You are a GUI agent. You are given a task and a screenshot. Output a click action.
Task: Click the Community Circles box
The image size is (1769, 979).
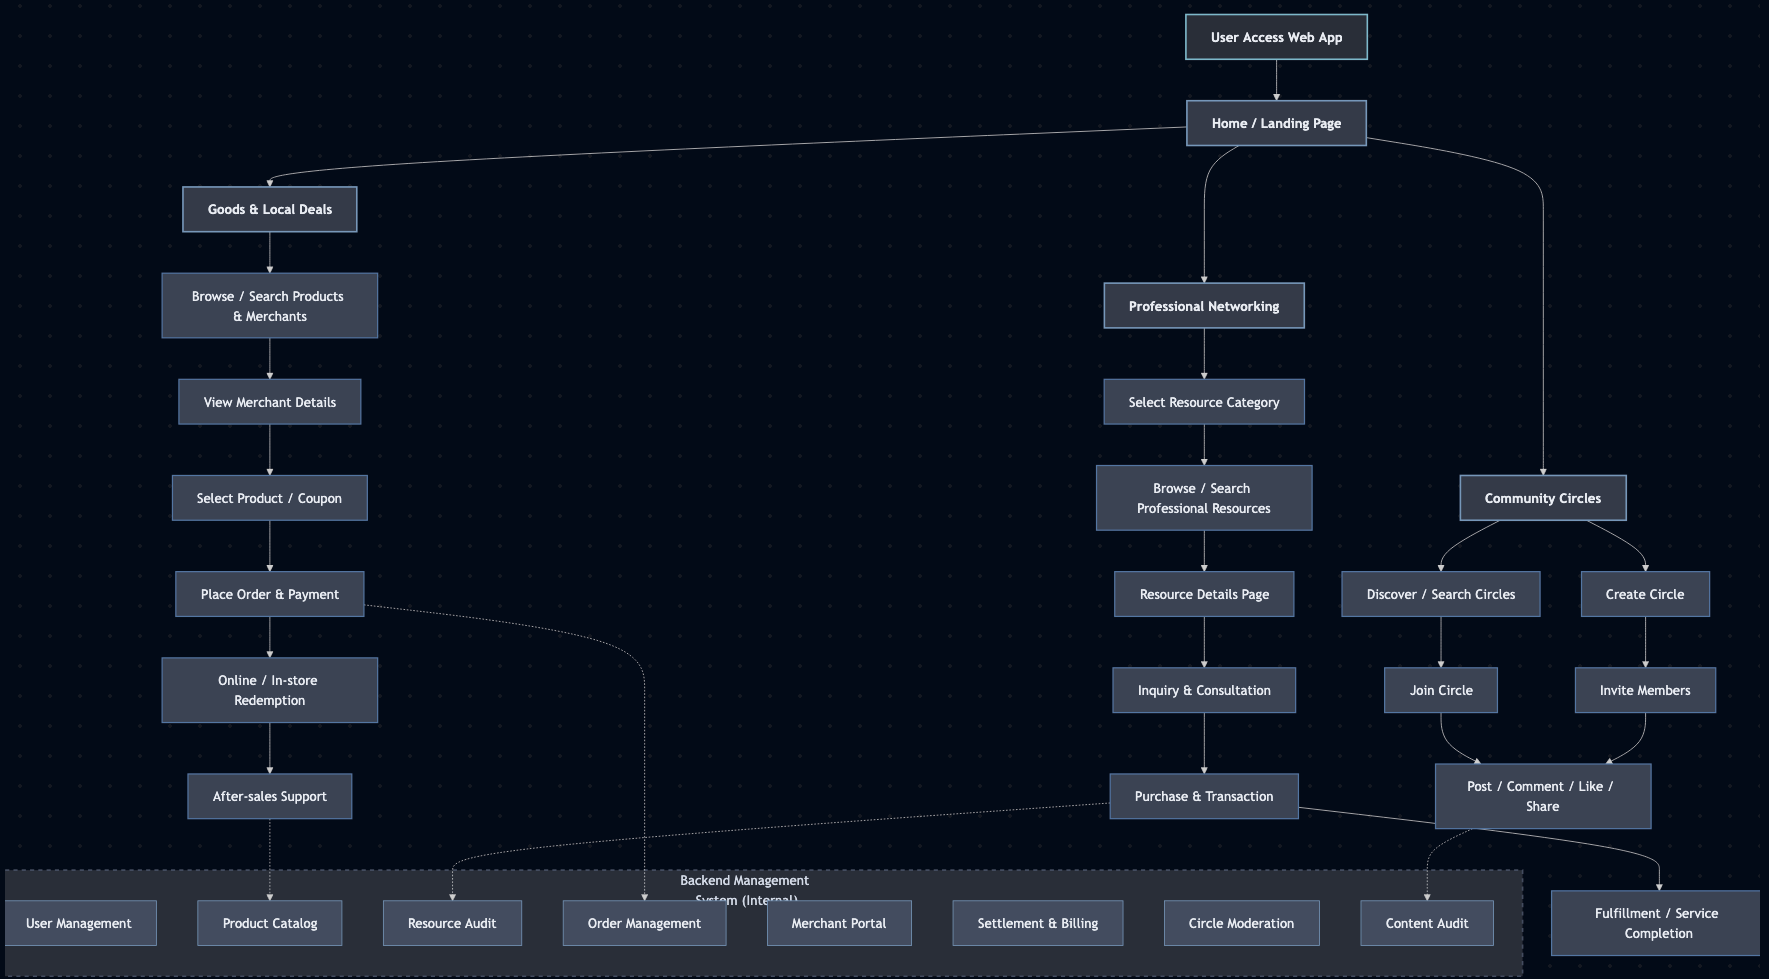tap(1542, 497)
